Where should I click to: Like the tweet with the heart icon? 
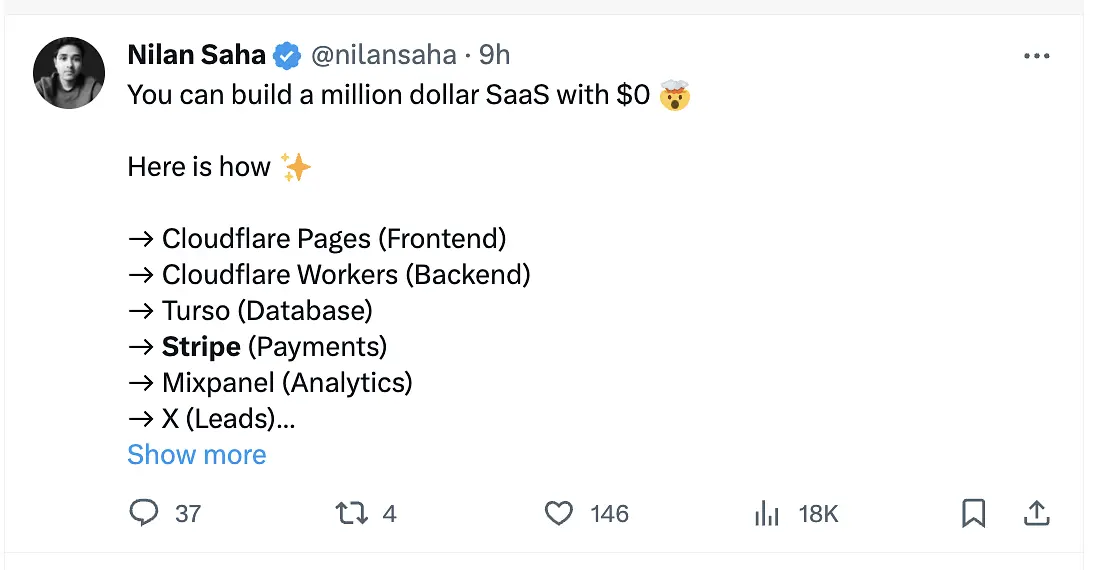click(558, 513)
